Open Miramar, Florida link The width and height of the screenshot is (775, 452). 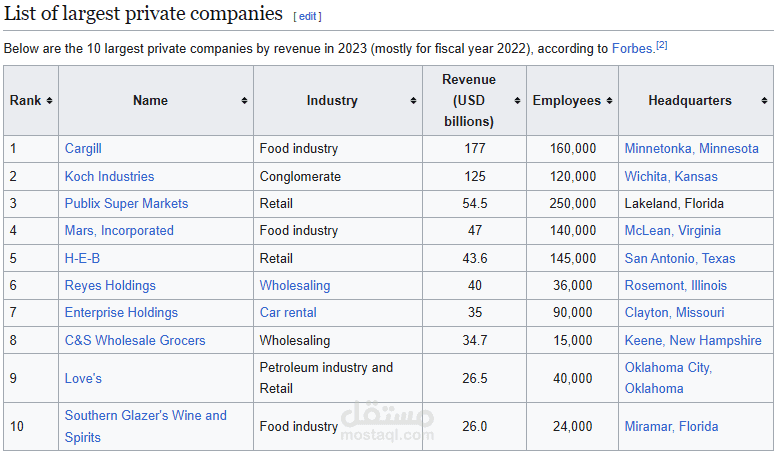[x=671, y=426]
